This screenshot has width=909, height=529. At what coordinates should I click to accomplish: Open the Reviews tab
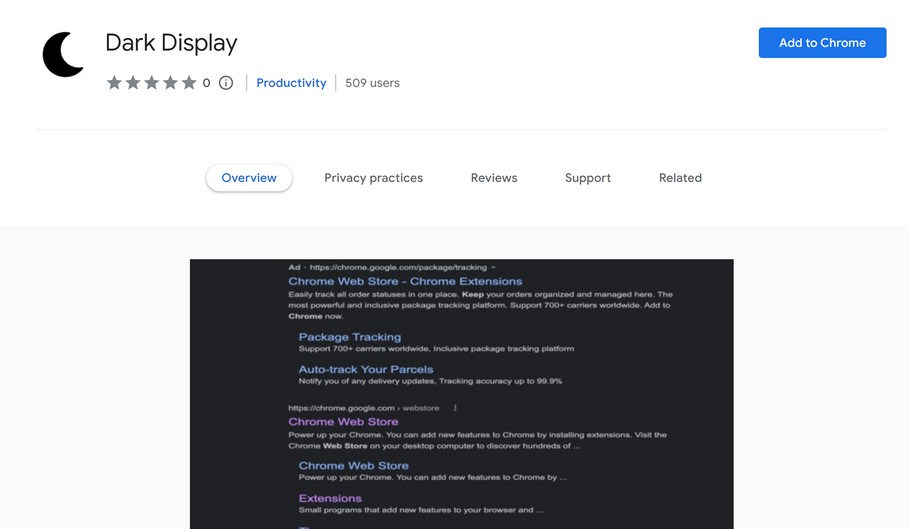tap(494, 178)
